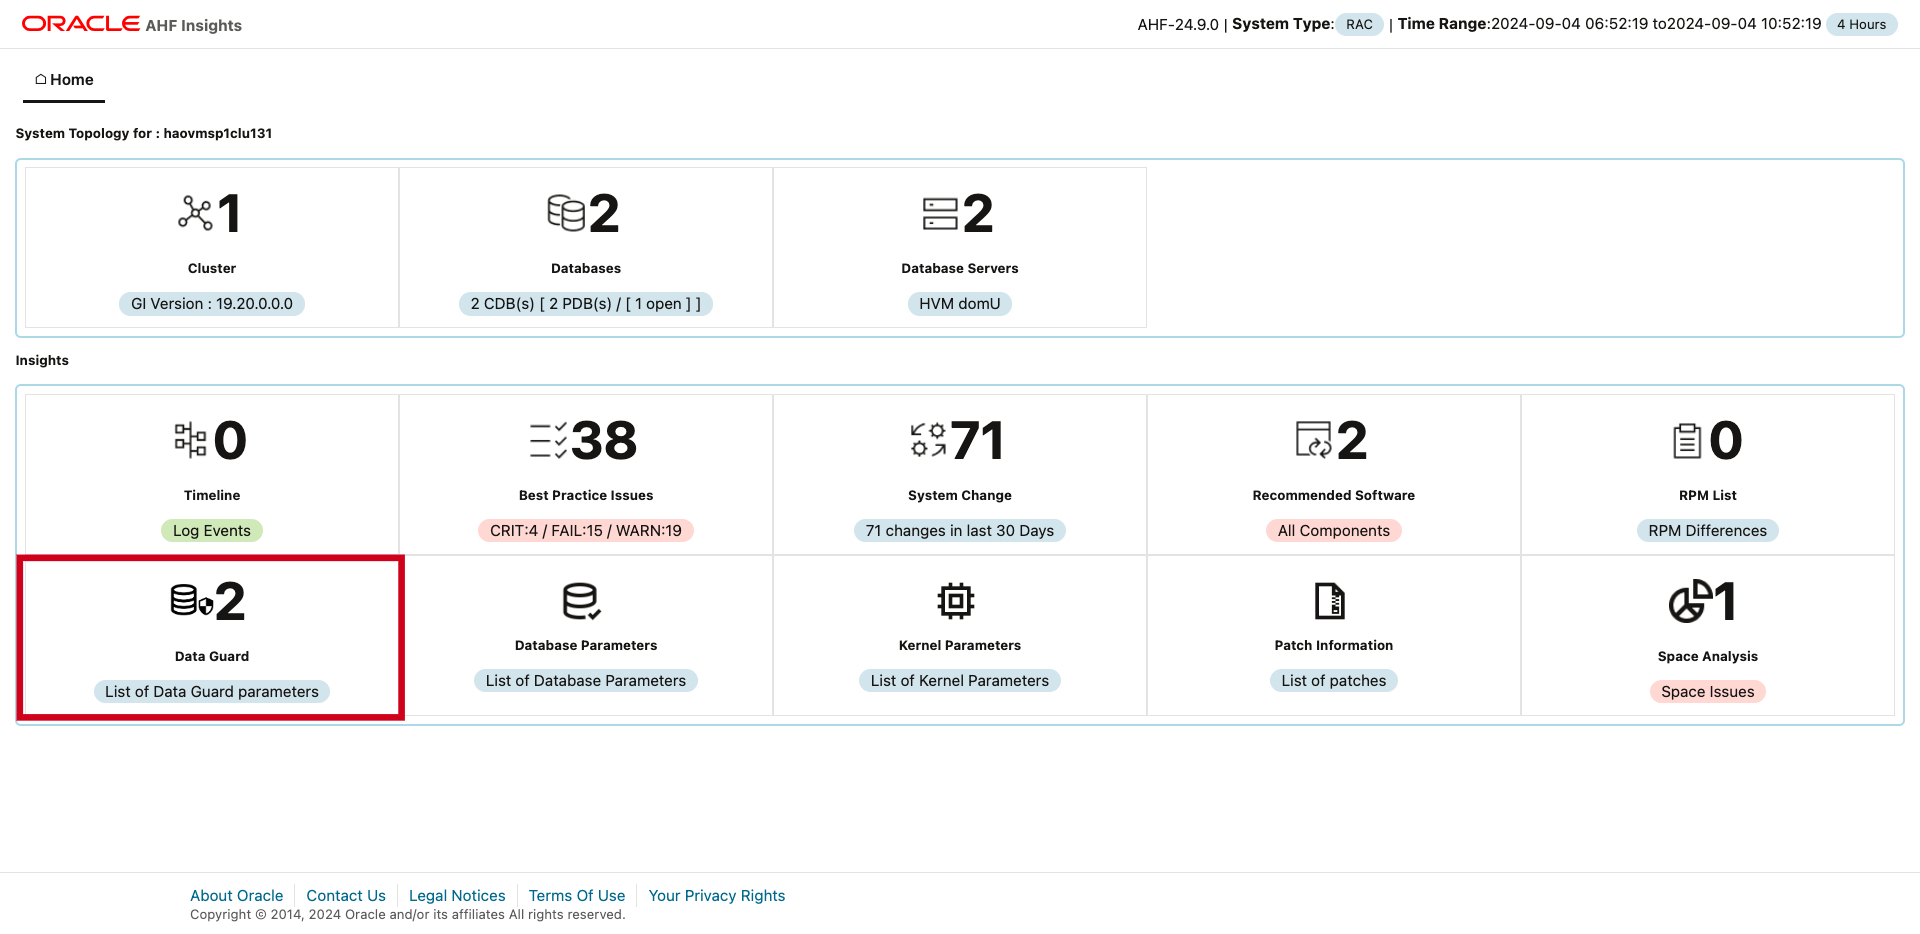This screenshot has height=934, width=1920.
Task: Select the 4 Hours time range pill
Action: 1861,23
